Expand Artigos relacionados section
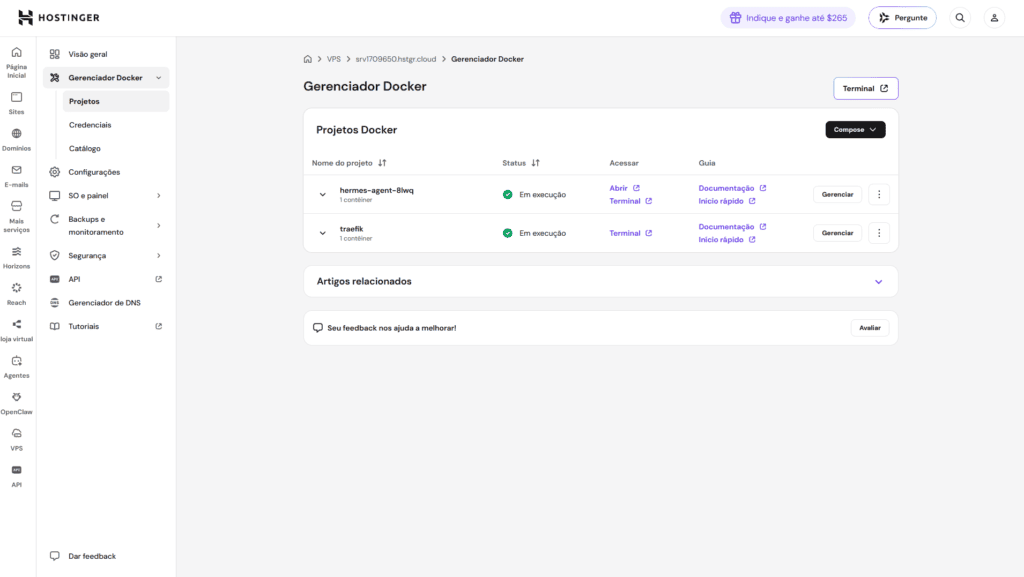The width and height of the screenshot is (1024, 577). [878, 282]
